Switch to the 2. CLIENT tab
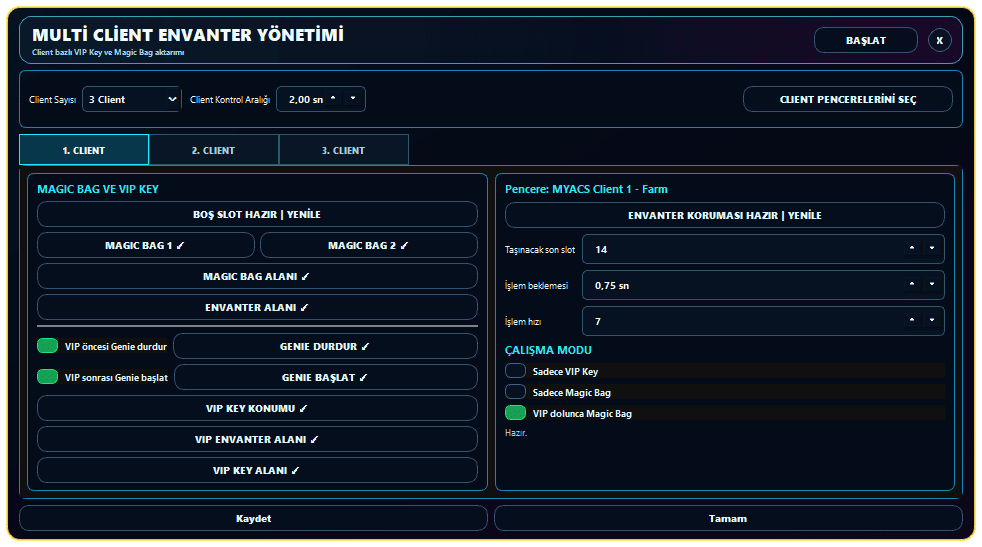 coord(214,150)
